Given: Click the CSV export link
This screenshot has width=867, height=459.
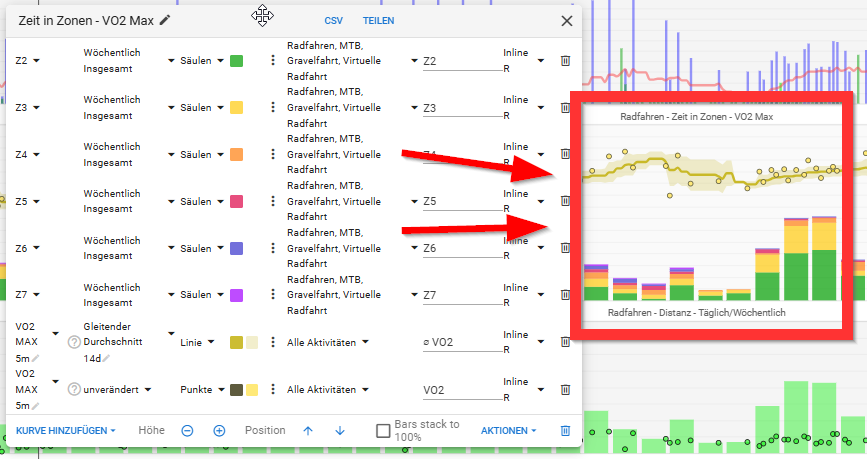Looking at the screenshot, I should tap(333, 20).
